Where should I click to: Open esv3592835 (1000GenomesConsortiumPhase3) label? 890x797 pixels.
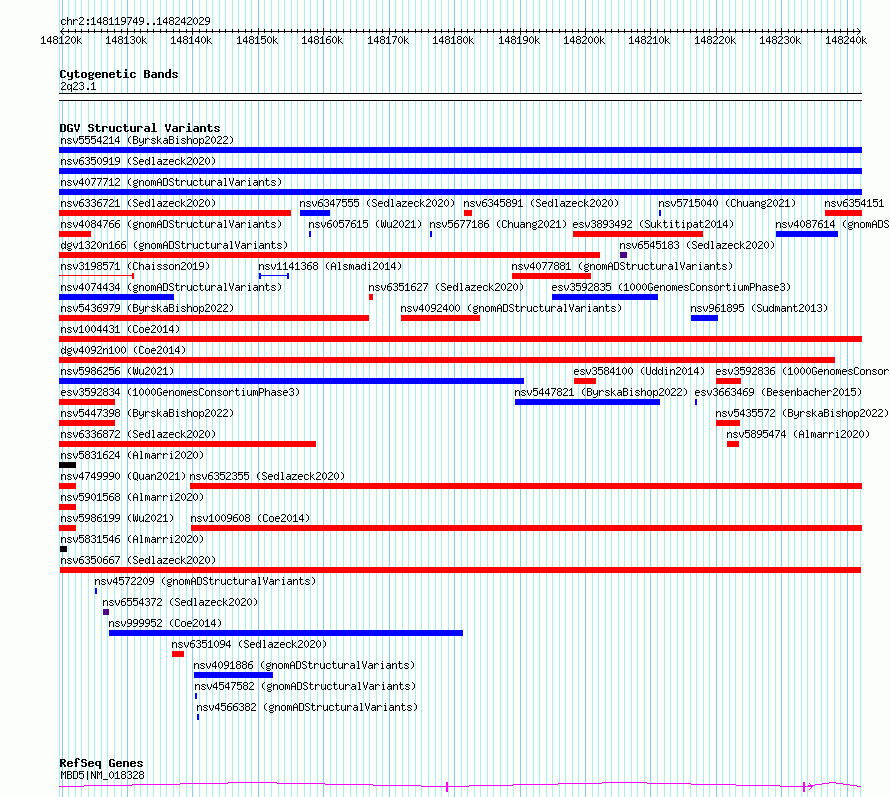click(671, 287)
